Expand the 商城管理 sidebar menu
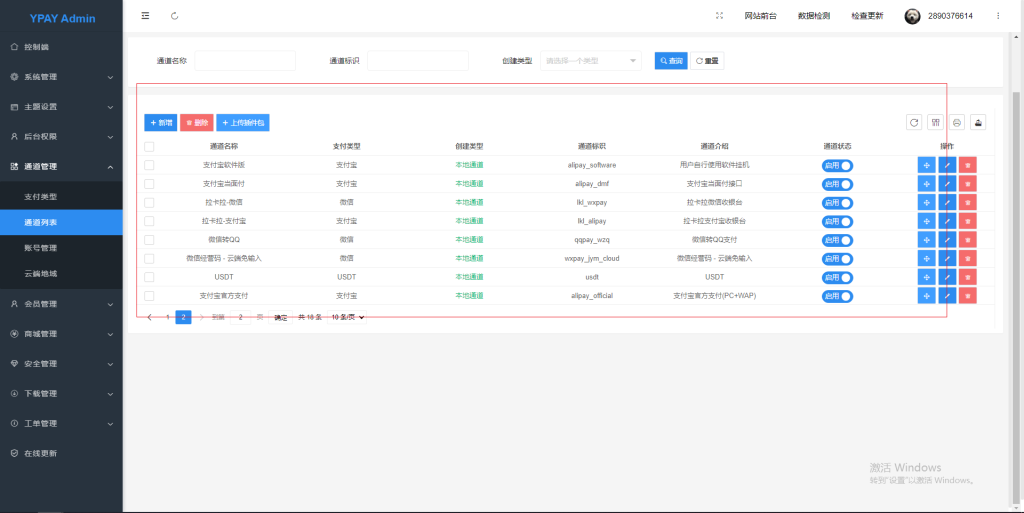Image resolution: width=1024 pixels, height=513 pixels. point(61,334)
